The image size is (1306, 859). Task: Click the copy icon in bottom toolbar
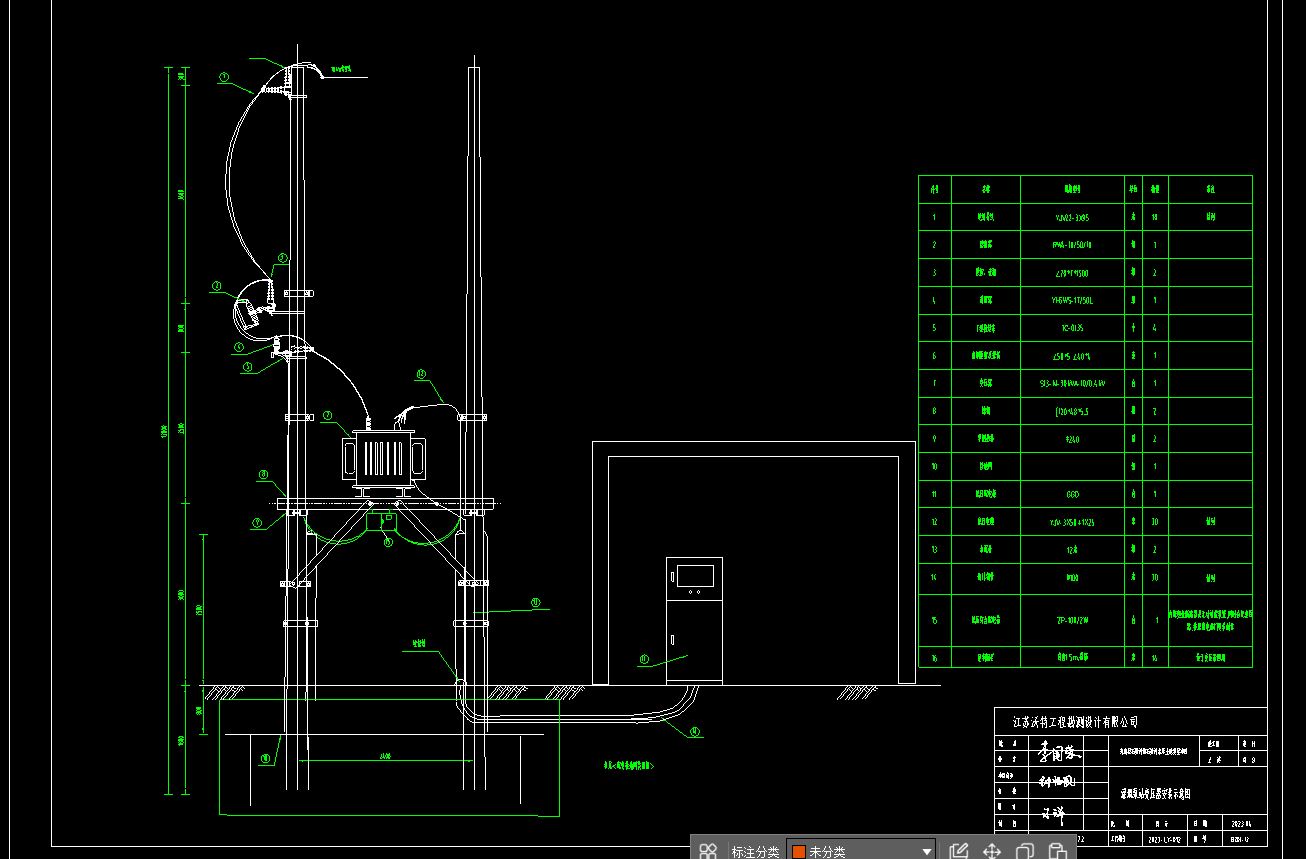coord(1025,851)
